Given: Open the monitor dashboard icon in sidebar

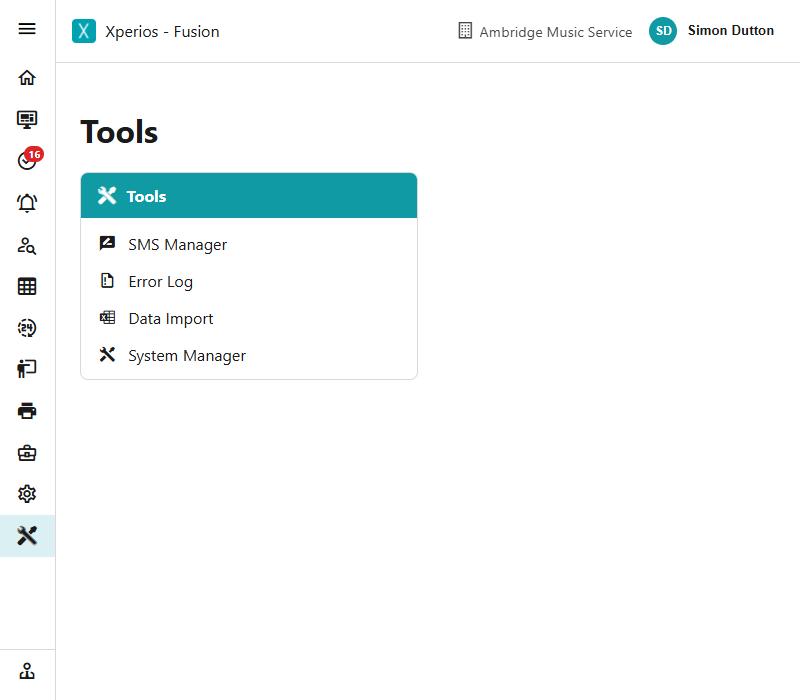Looking at the screenshot, I should pyautogui.click(x=27, y=119).
